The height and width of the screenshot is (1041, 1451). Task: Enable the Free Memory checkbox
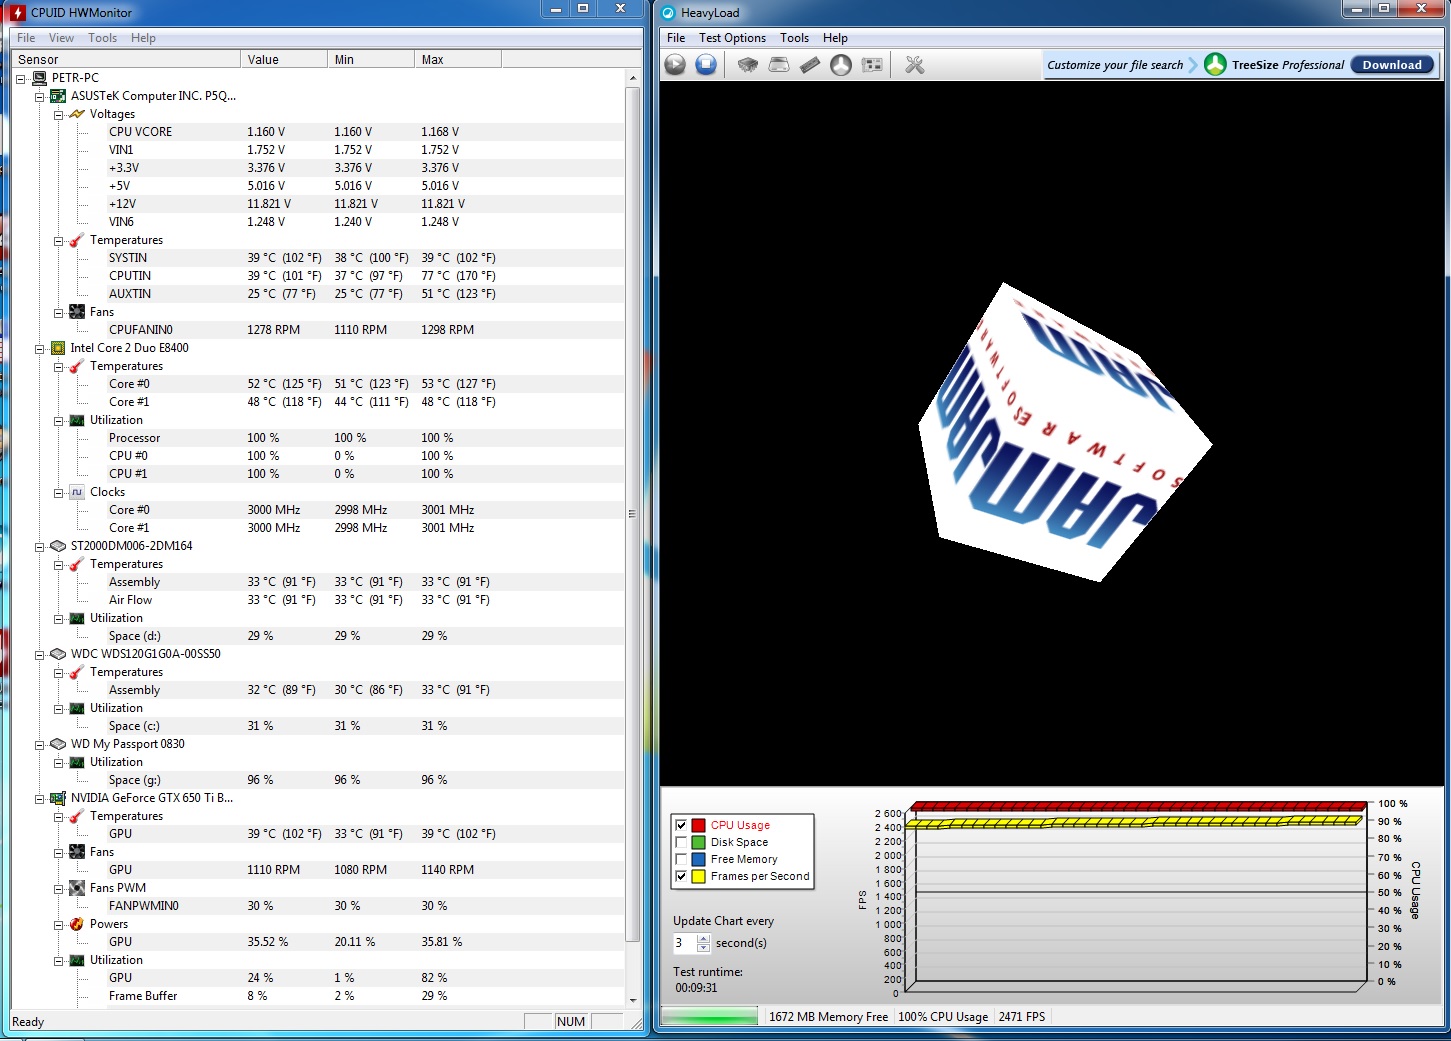tap(681, 859)
